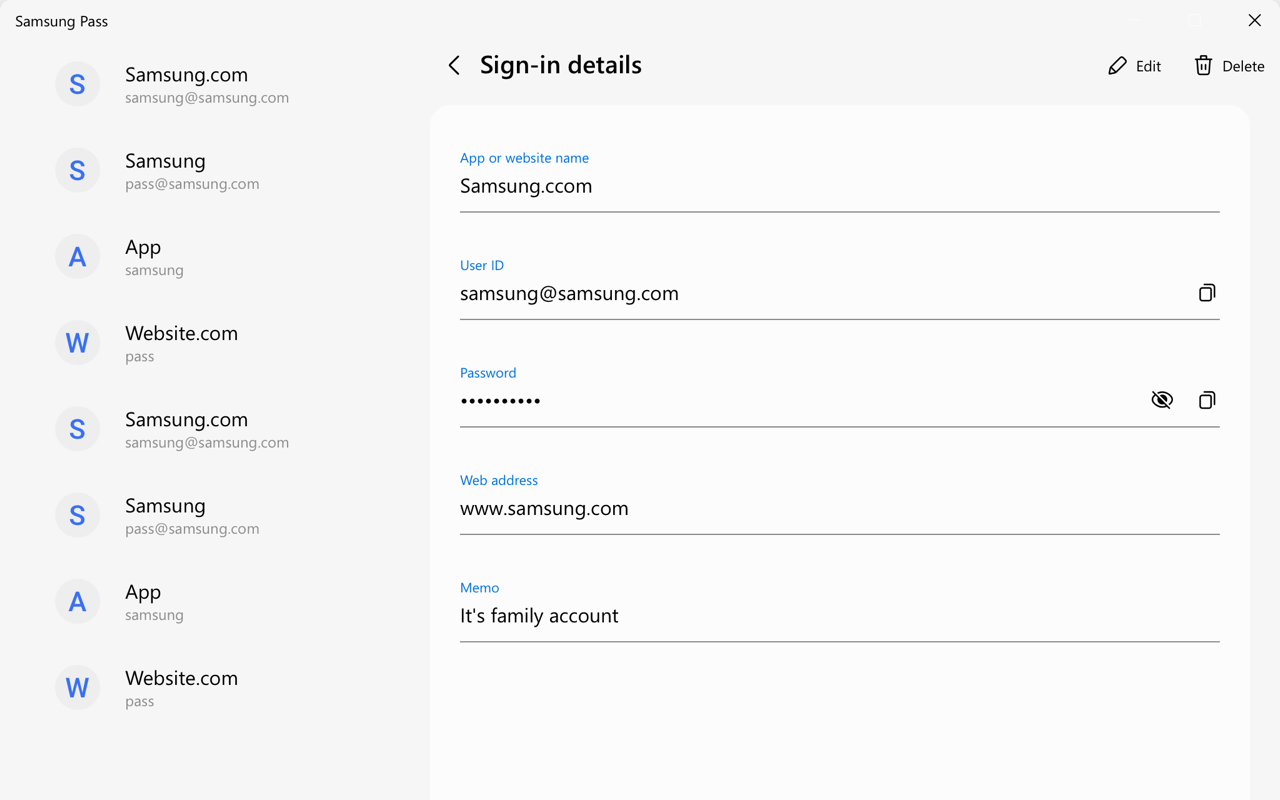Click the first S avatar for Samsung.com
This screenshot has width=1280, height=800.
(77, 85)
